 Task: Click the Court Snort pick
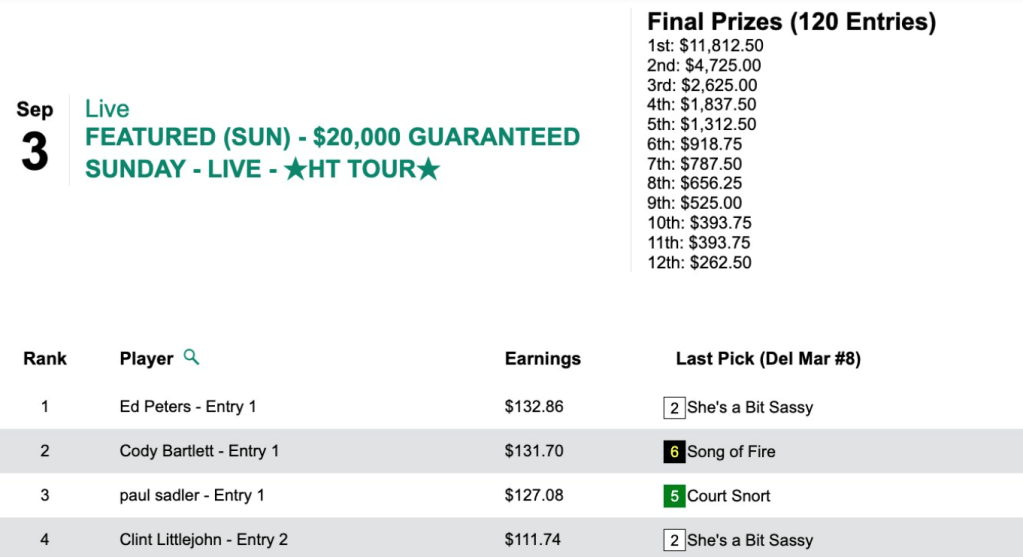pos(728,496)
